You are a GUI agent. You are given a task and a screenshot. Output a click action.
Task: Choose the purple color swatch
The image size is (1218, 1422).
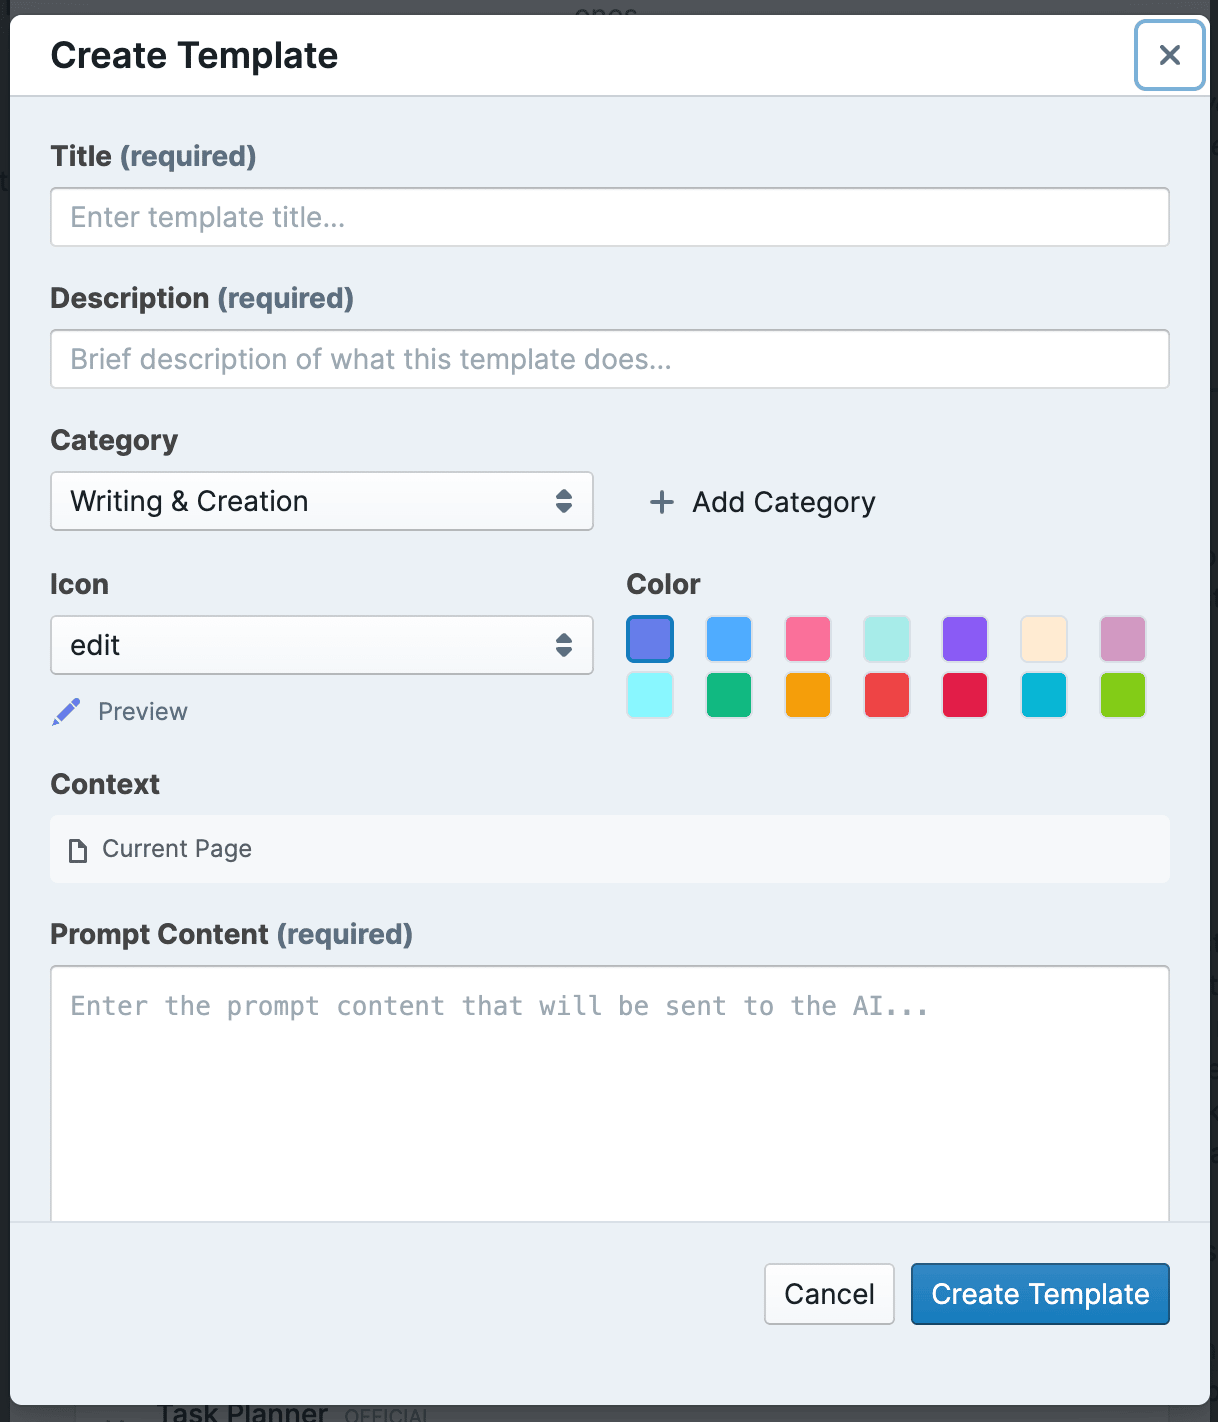pyautogui.click(x=965, y=639)
